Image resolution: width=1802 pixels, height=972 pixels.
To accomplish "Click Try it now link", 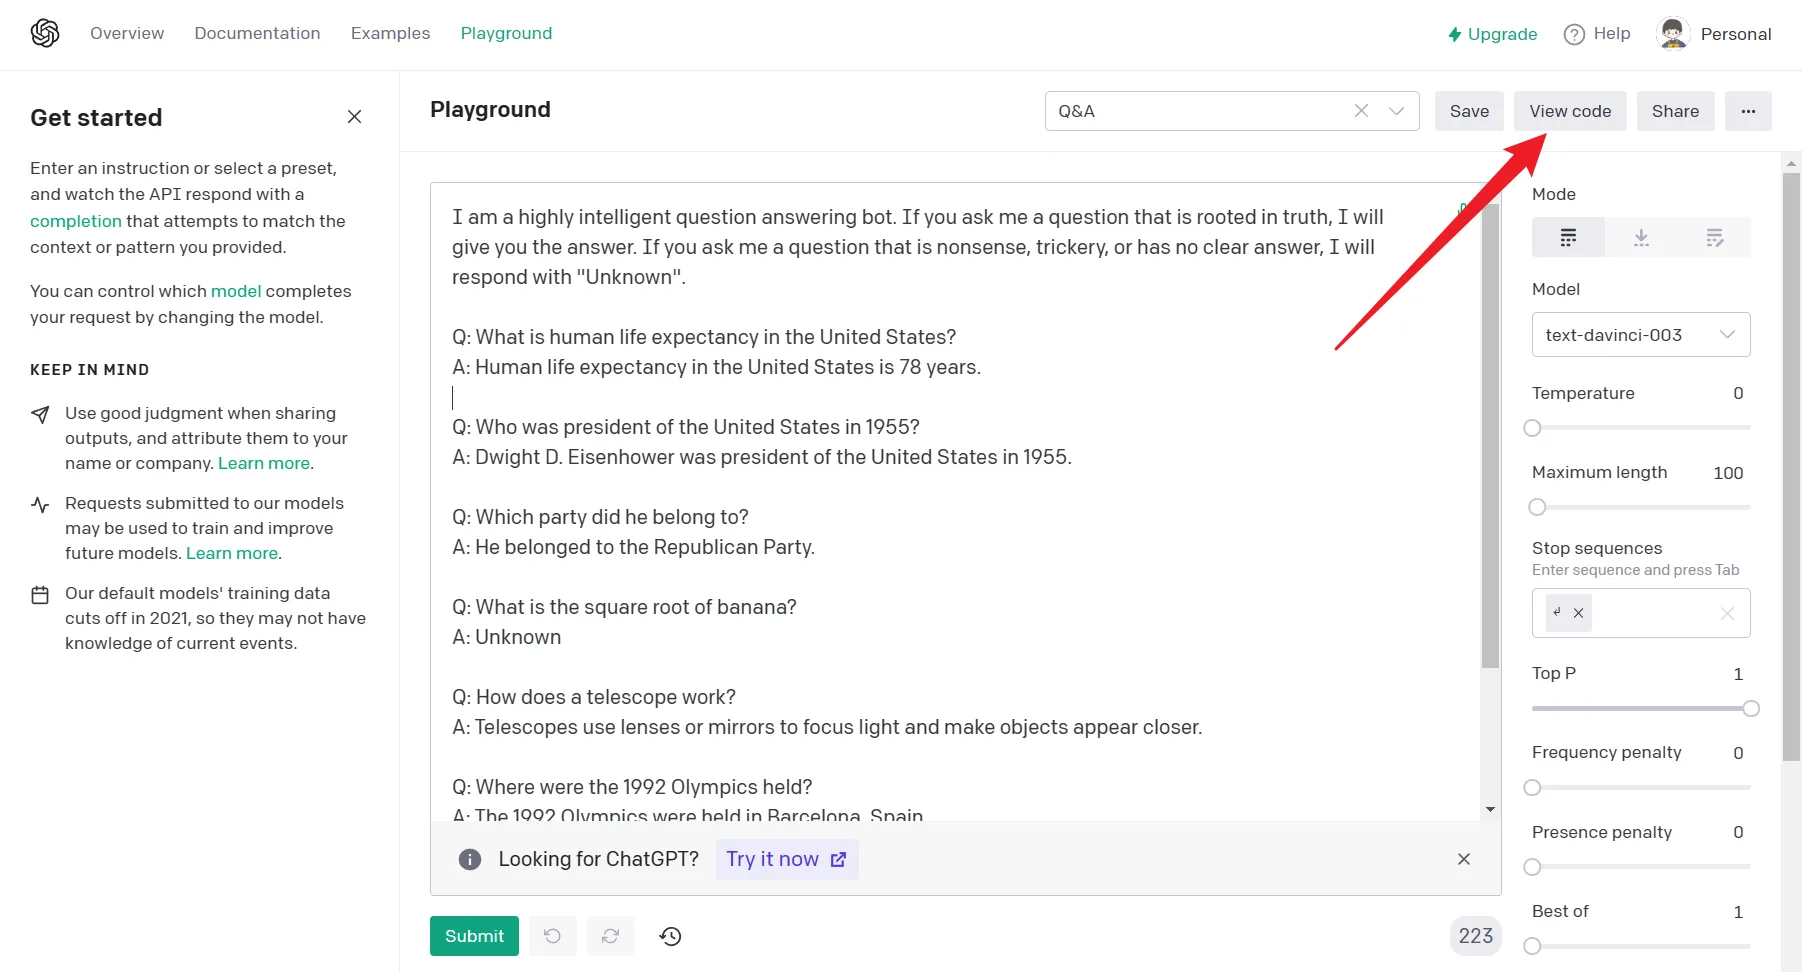I will click(x=786, y=859).
